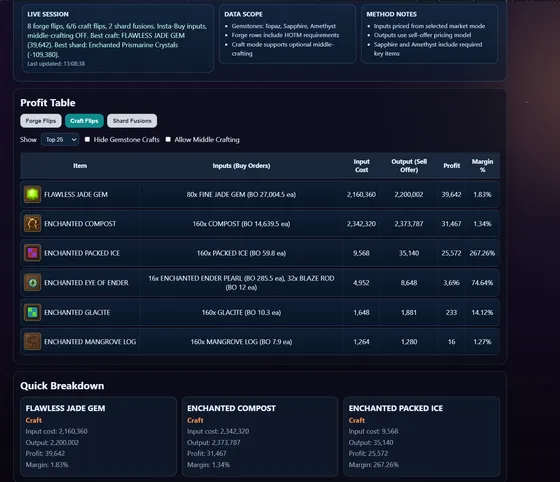Click the 16x ENCHANTED ENDER PEARL inputs cell

coord(241,283)
